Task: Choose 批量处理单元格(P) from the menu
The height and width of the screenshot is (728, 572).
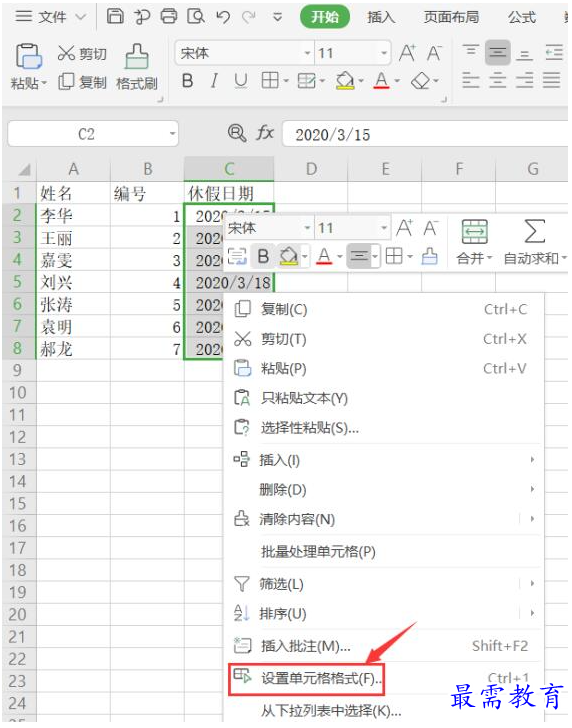Action: click(384, 552)
